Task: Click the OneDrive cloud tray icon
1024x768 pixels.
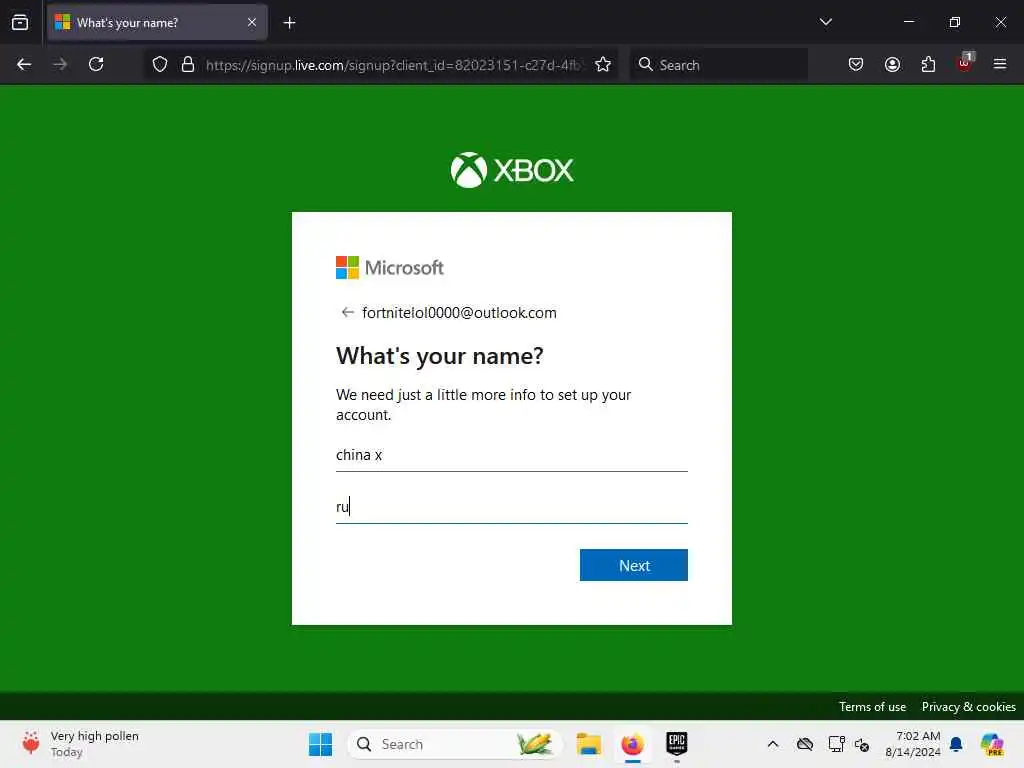Action: (x=805, y=744)
